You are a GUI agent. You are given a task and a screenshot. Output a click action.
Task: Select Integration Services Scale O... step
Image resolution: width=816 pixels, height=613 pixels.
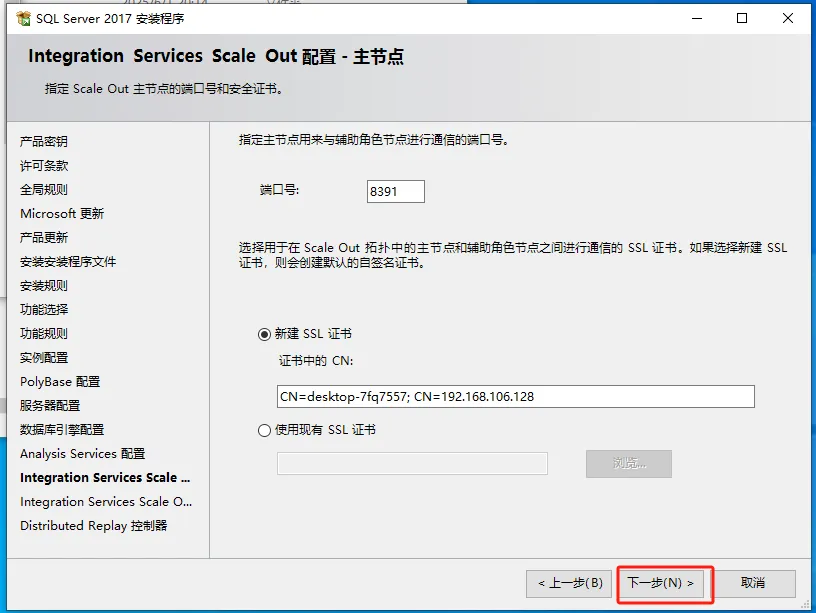(x=106, y=502)
